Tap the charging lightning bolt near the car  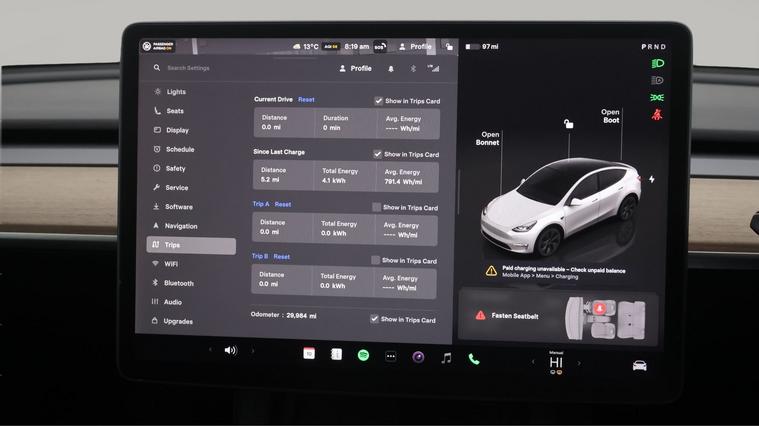652,180
